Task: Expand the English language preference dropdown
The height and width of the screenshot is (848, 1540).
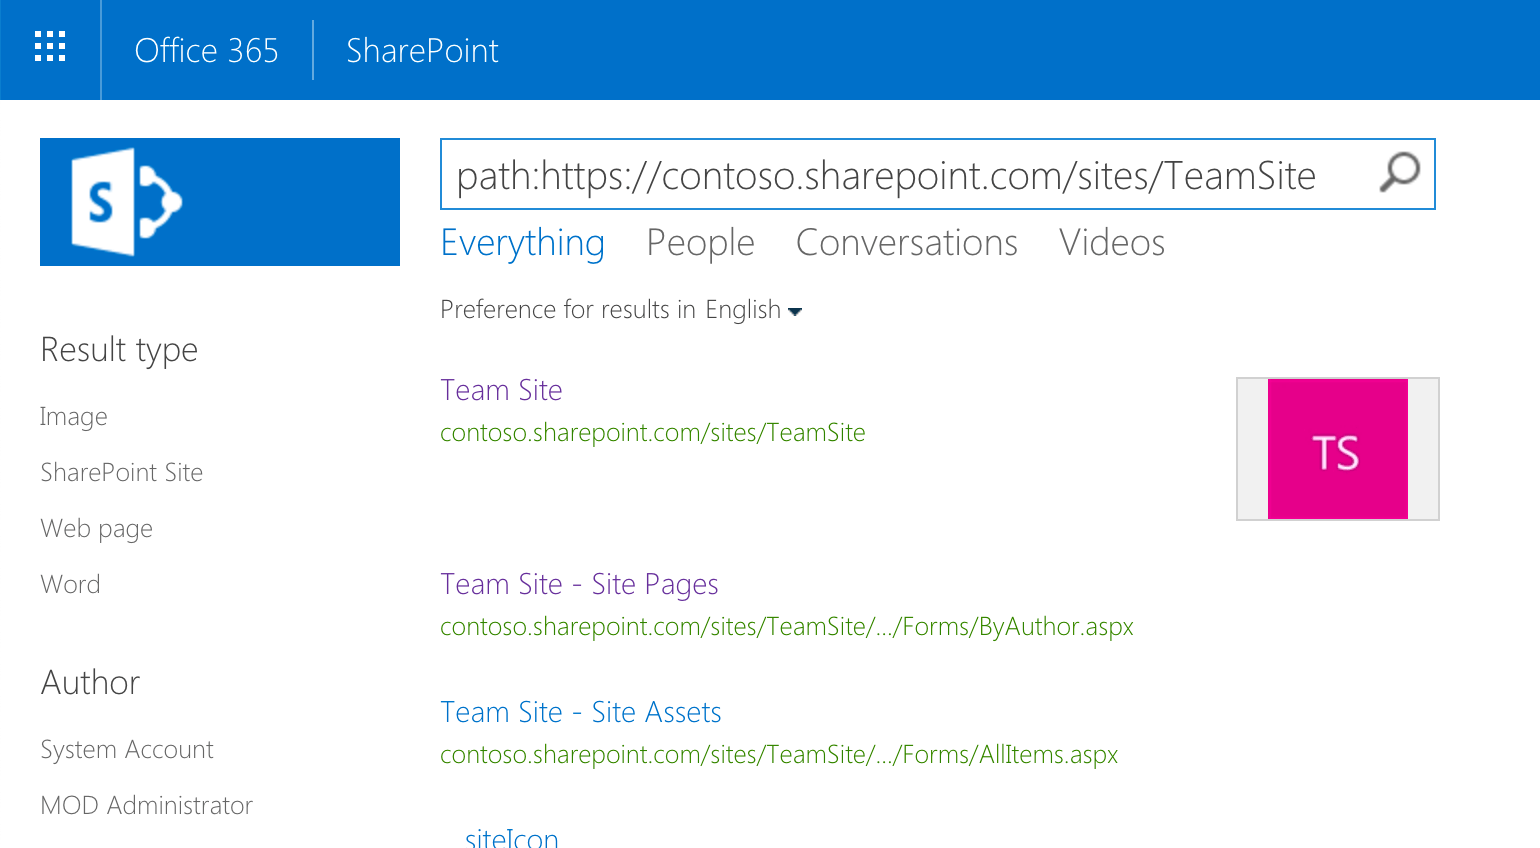Action: pyautogui.click(x=753, y=310)
